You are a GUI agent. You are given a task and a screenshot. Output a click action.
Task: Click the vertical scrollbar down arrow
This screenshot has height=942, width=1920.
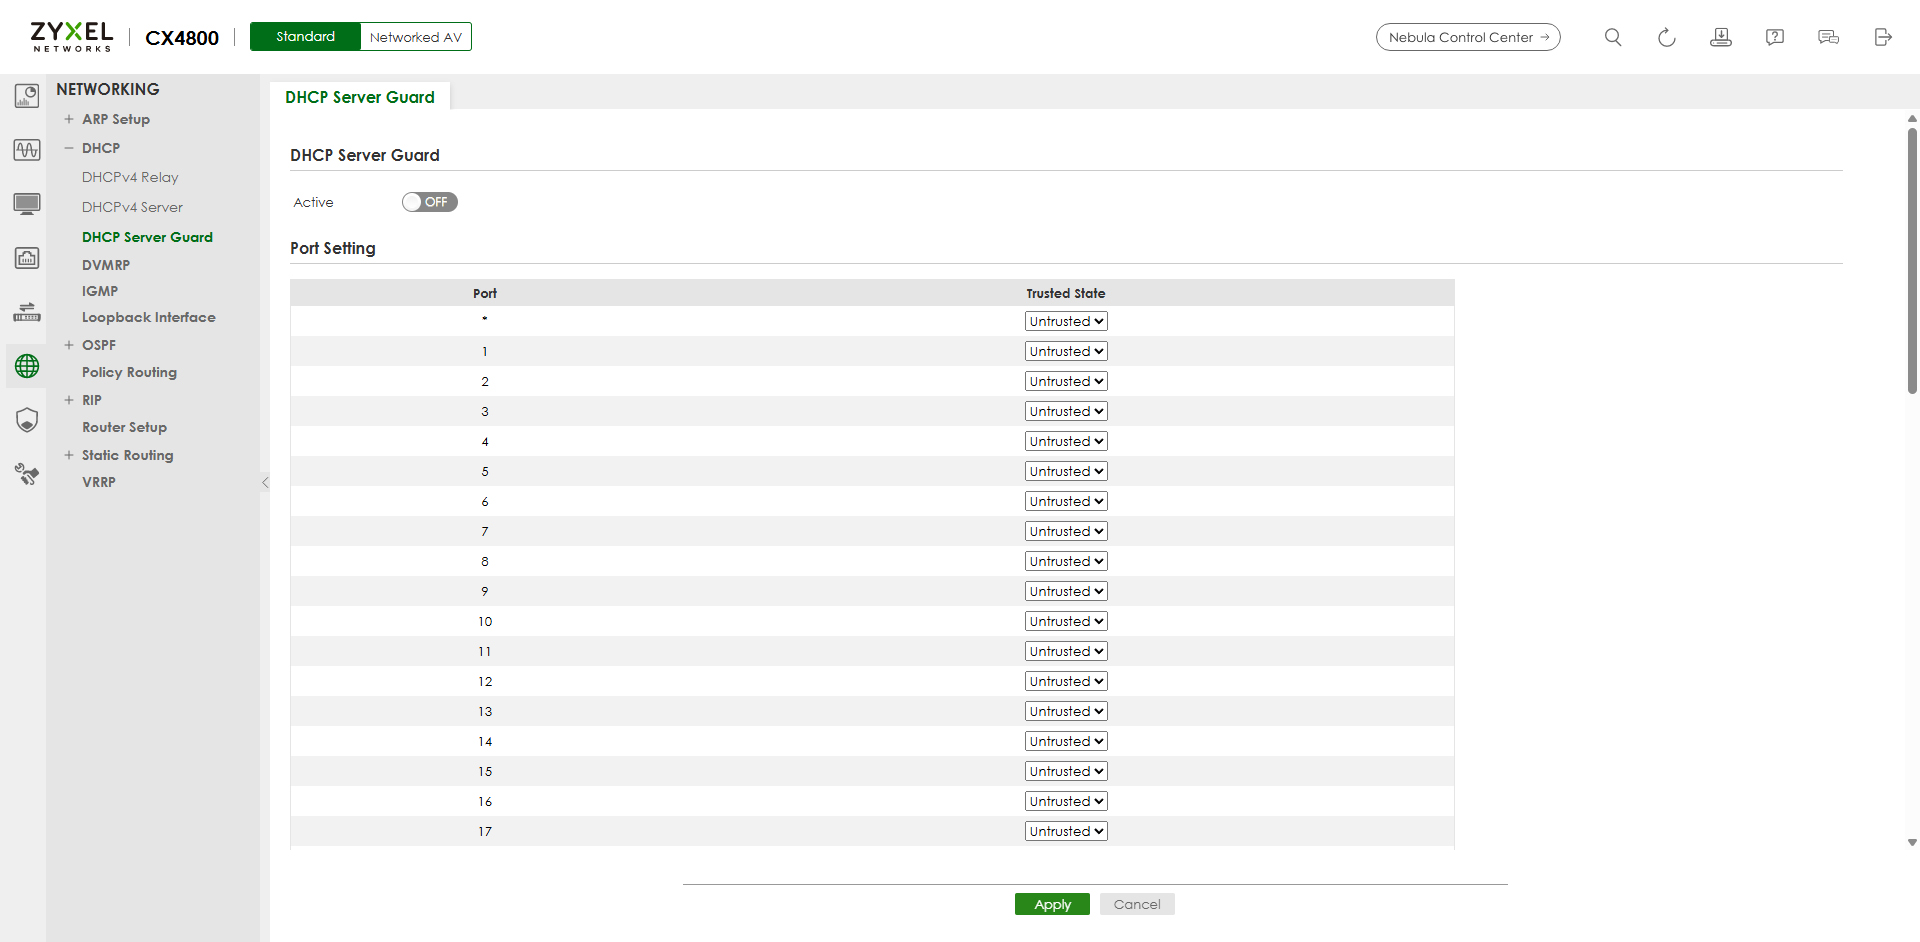[x=1912, y=842]
